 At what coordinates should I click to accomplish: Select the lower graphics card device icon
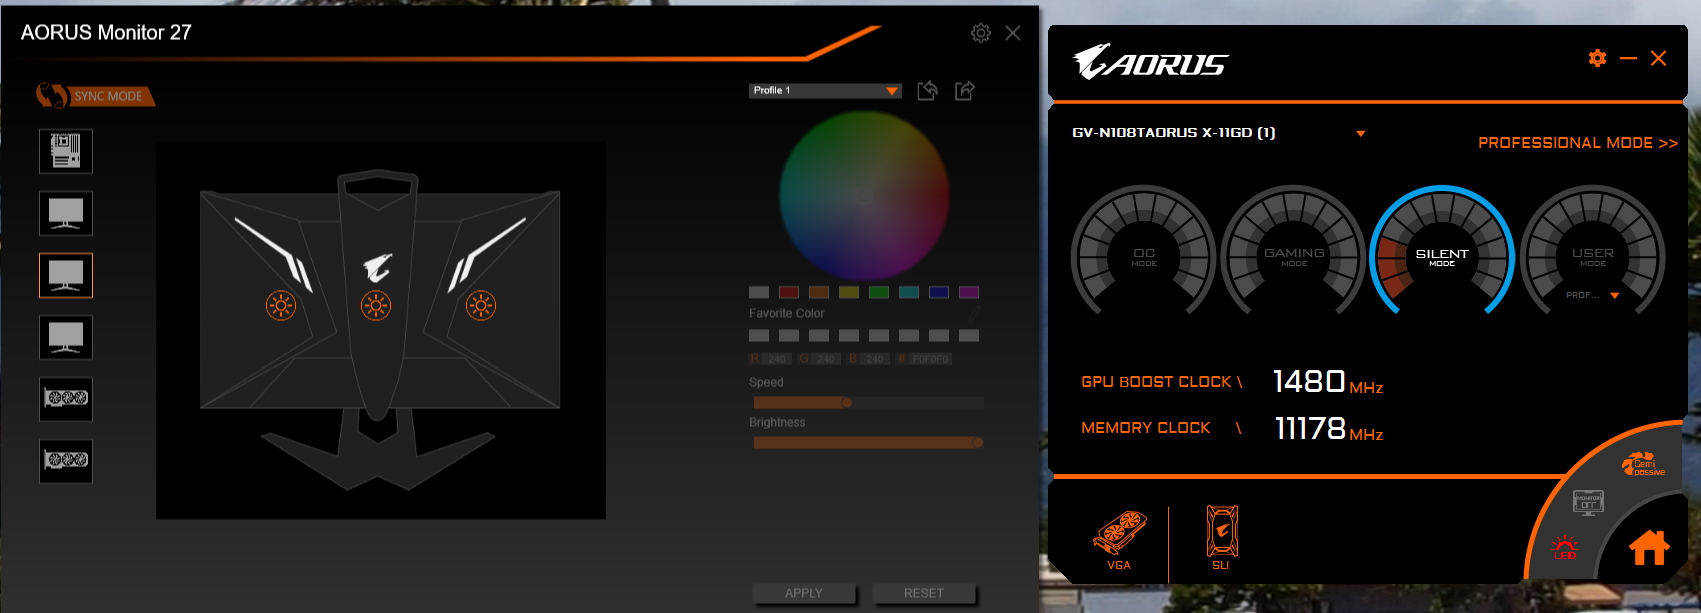coord(66,461)
